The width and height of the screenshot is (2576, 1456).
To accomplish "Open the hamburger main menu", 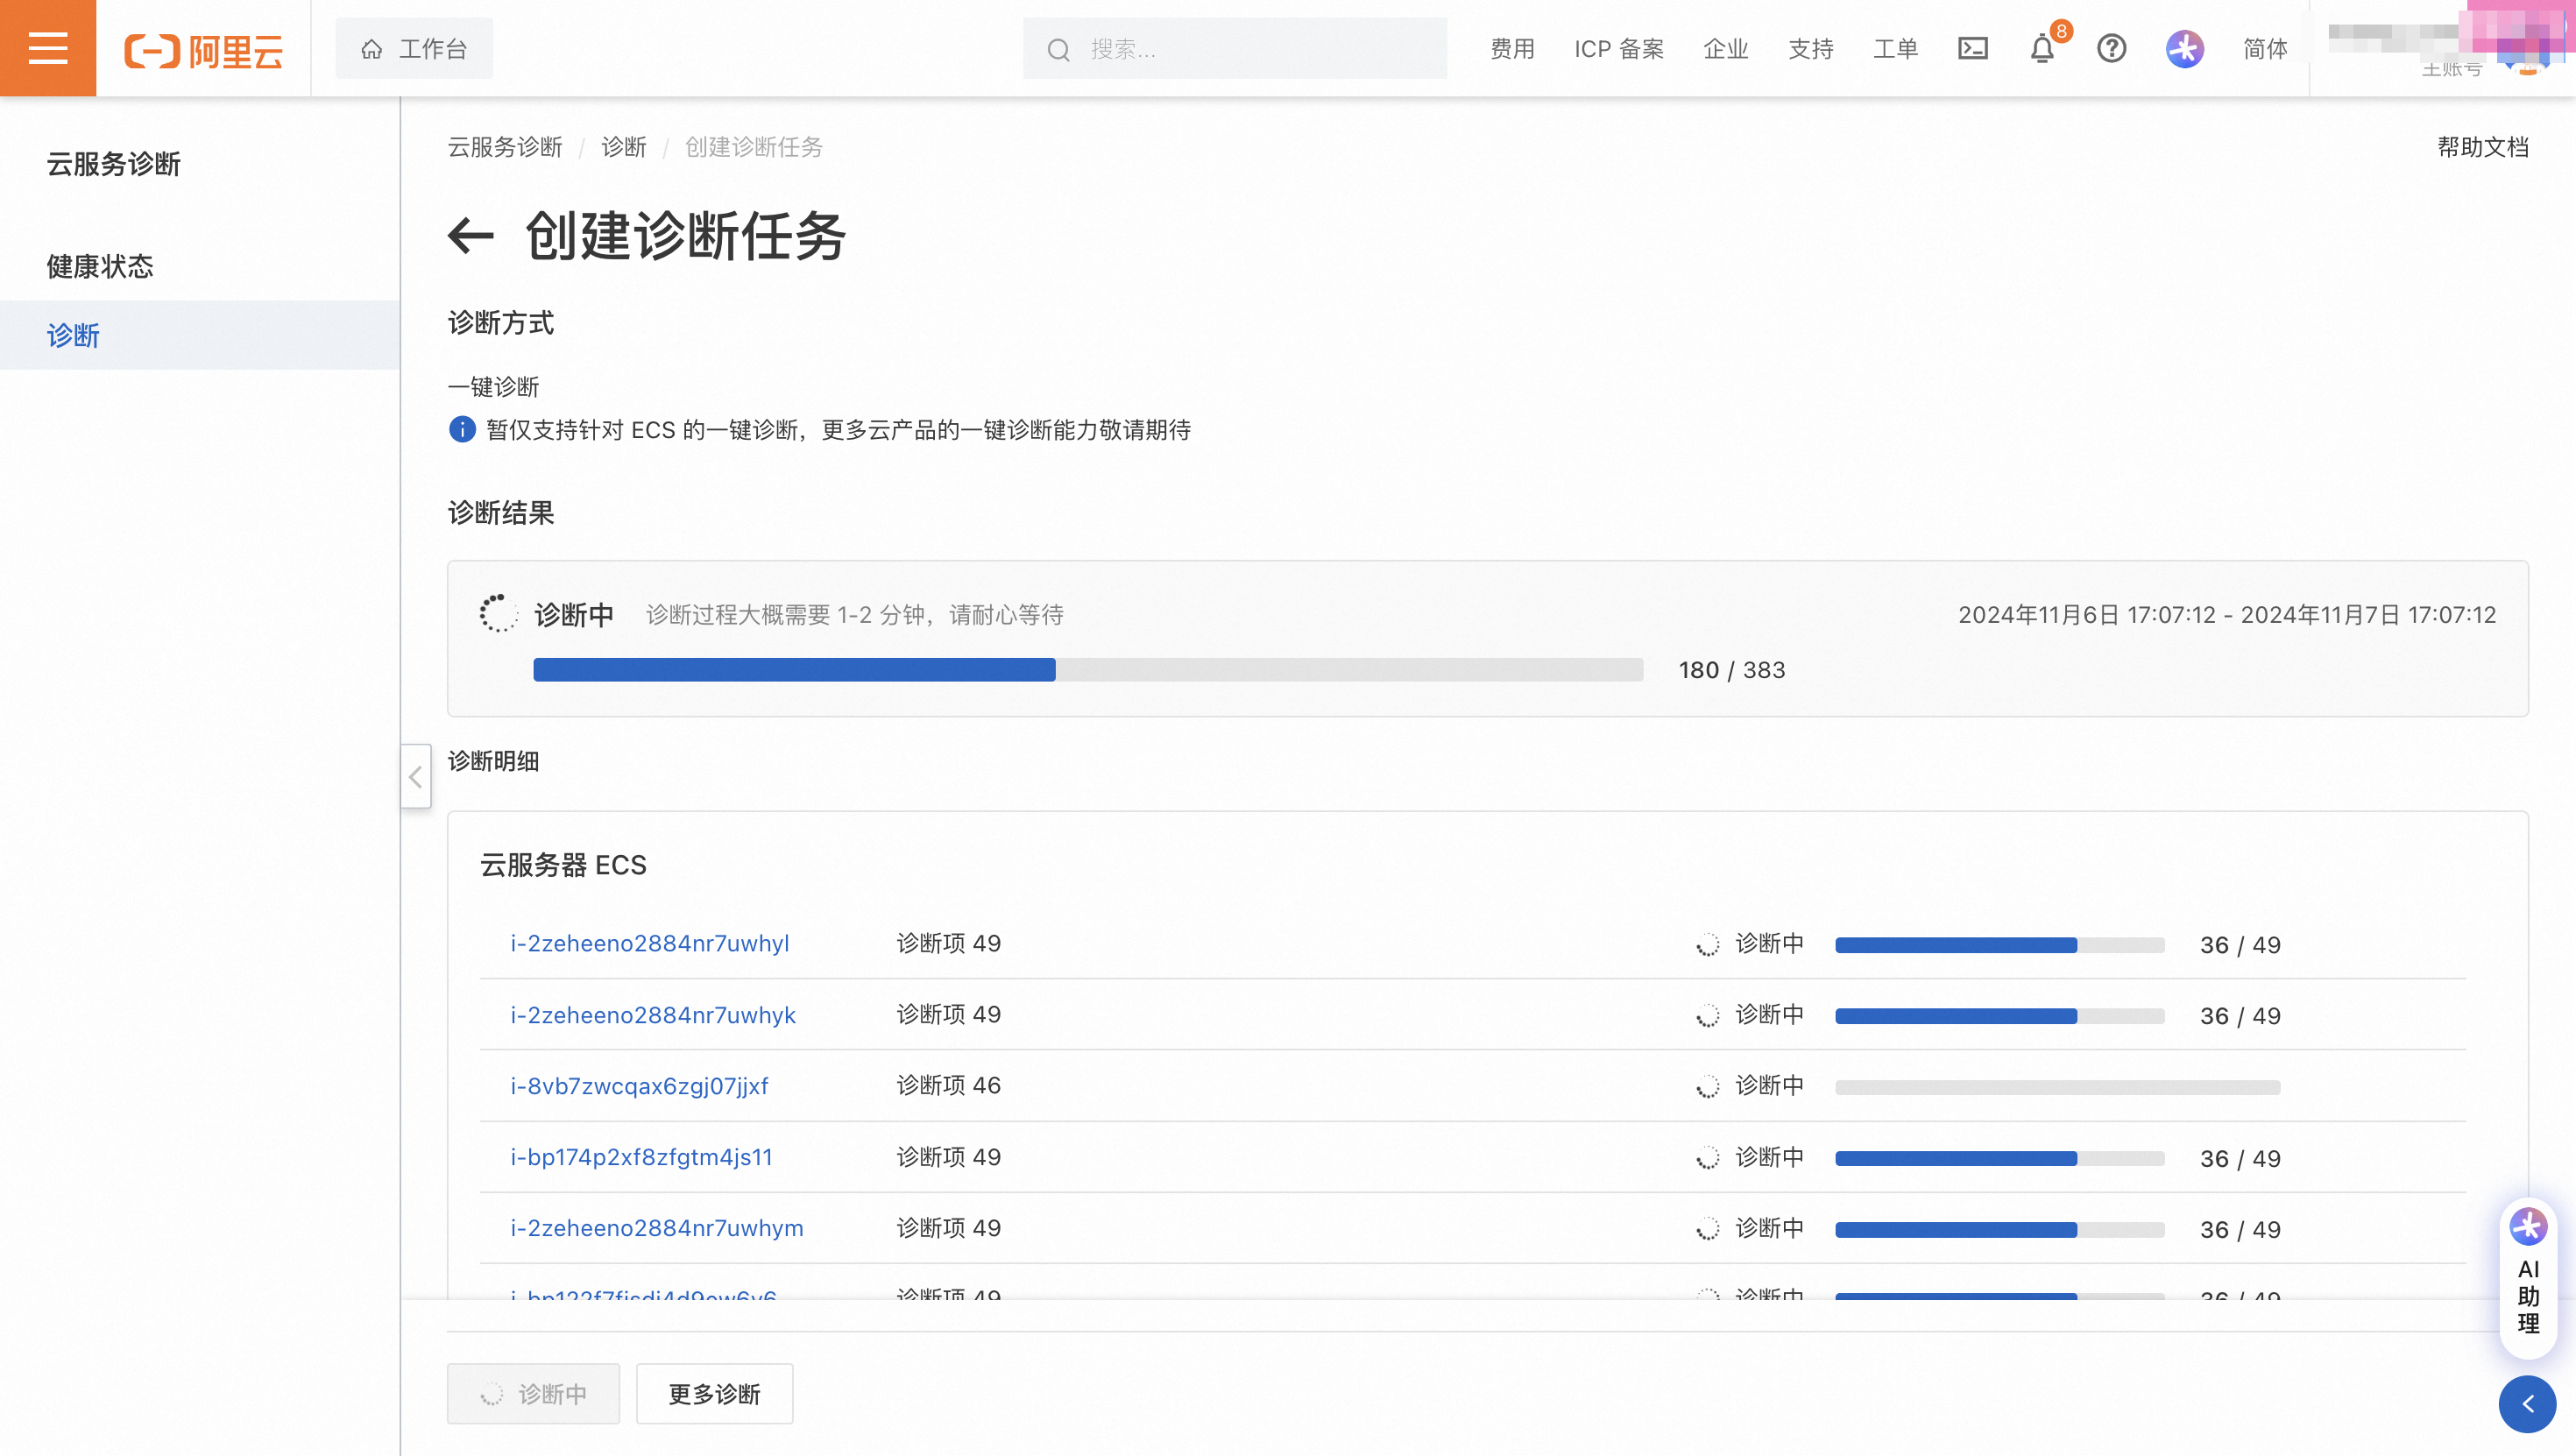I will (x=48, y=48).
